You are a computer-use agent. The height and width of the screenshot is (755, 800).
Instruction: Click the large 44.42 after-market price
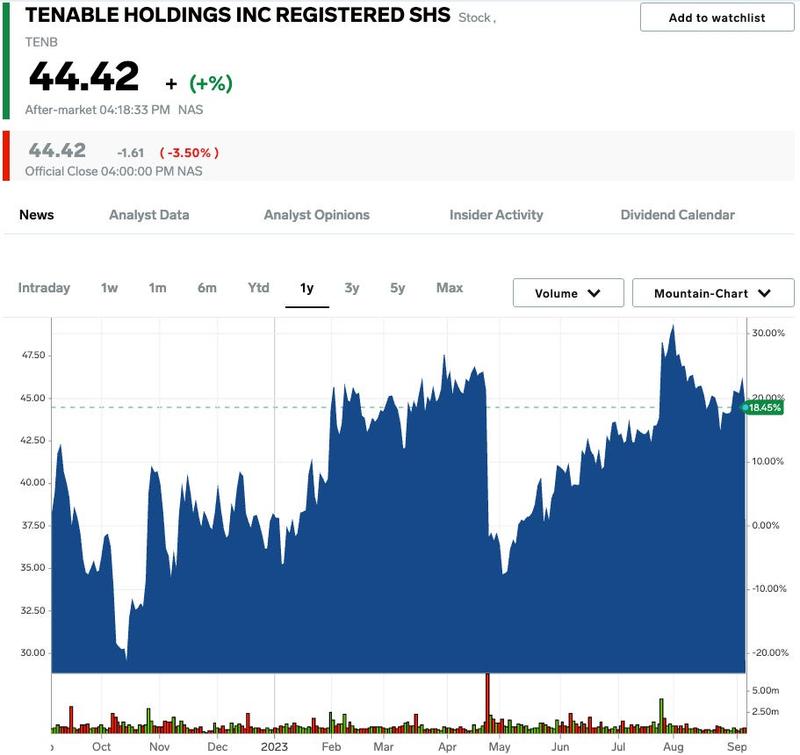(x=84, y=77)
